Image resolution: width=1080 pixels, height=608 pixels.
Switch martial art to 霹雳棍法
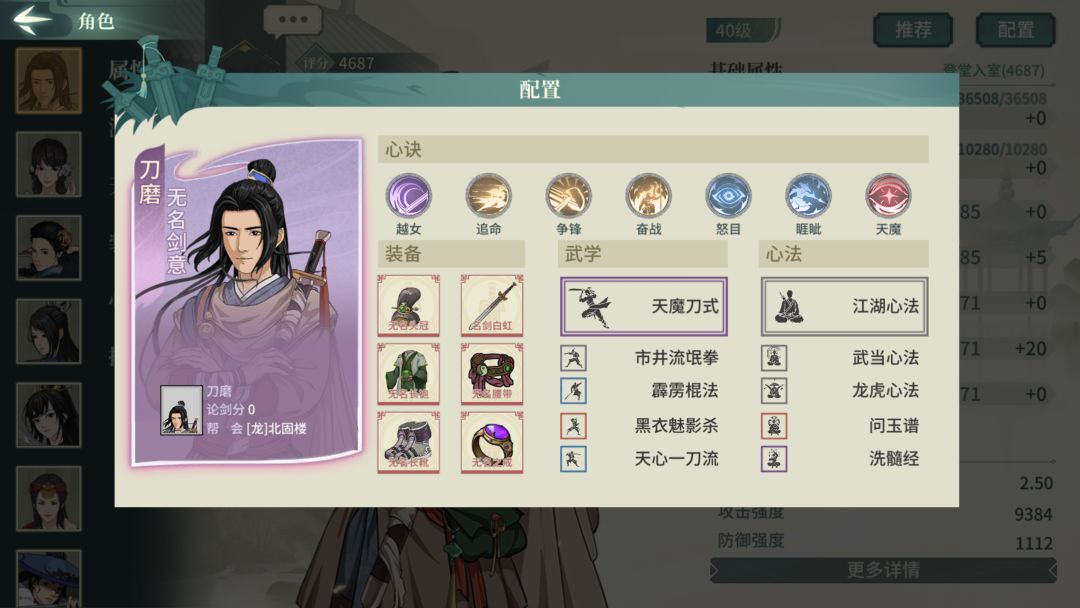pyautogui.click(x=643, y=391)
